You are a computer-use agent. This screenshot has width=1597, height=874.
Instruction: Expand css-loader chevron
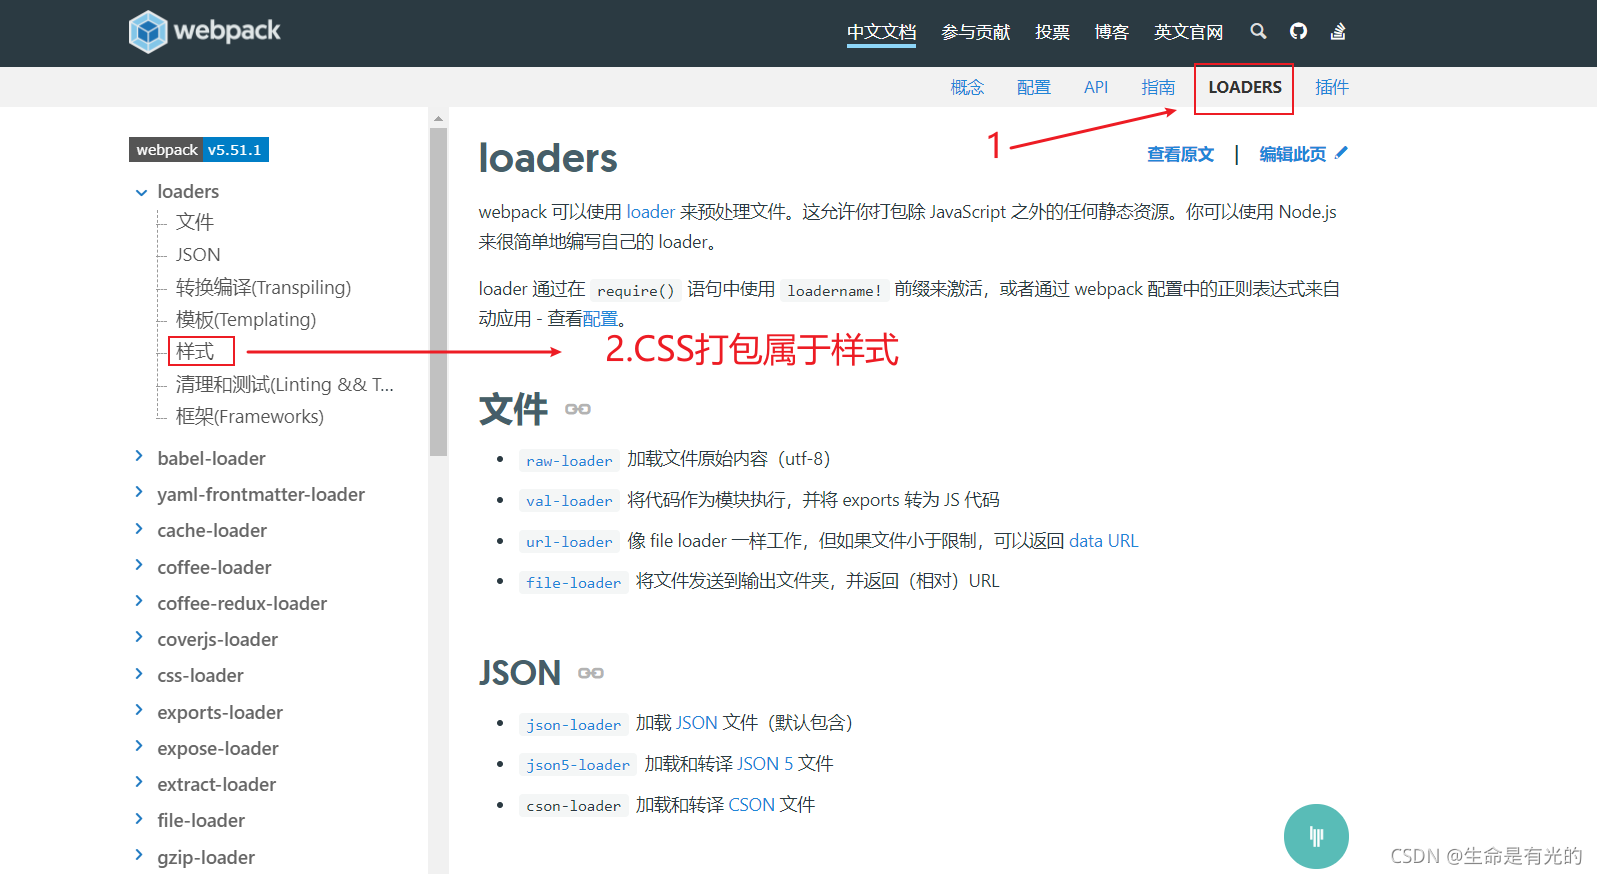(139, 674)
